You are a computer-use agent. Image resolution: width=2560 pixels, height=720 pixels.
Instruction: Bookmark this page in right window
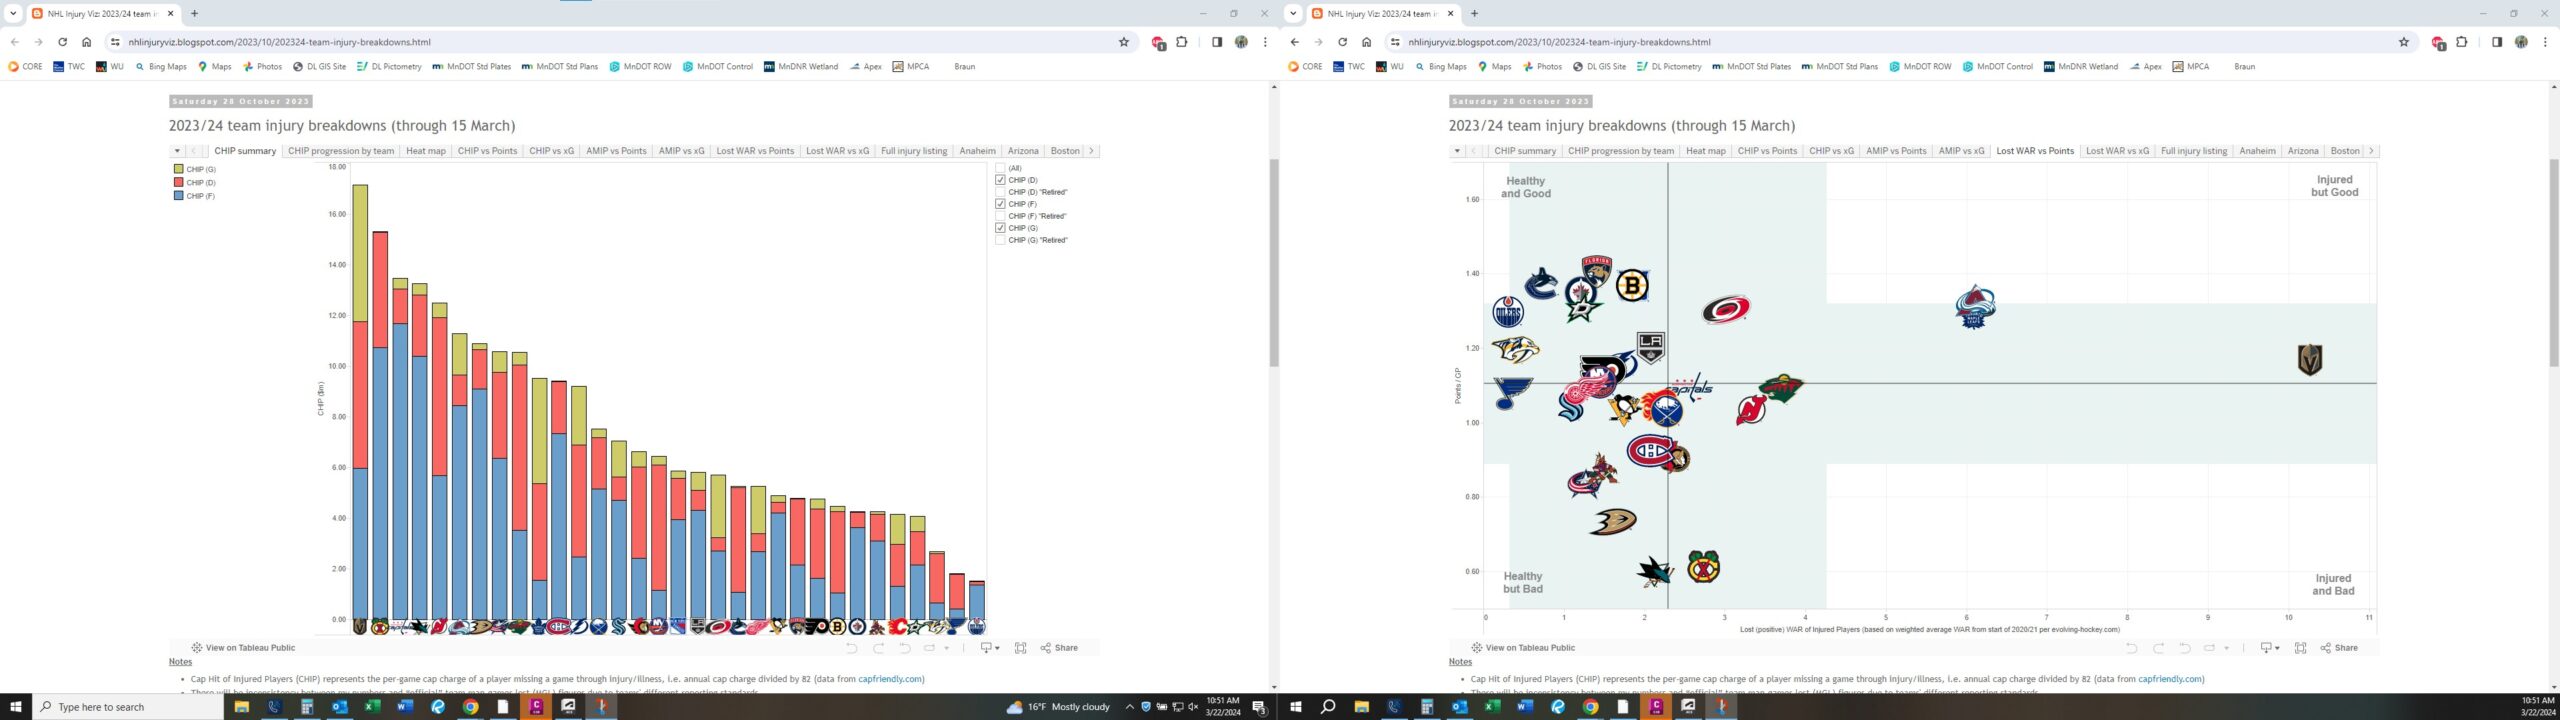(2404, 42)
